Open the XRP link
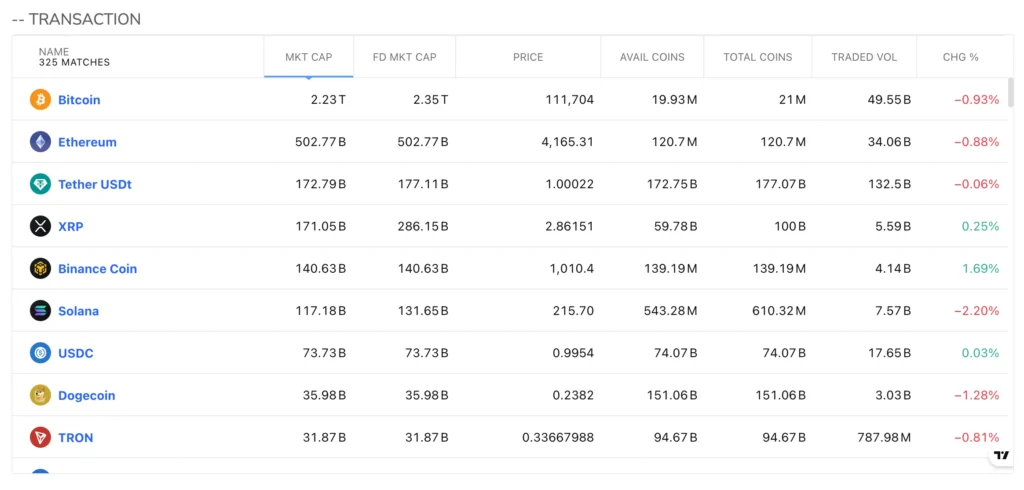The image size is (1024, 490). tap(71, 227)
